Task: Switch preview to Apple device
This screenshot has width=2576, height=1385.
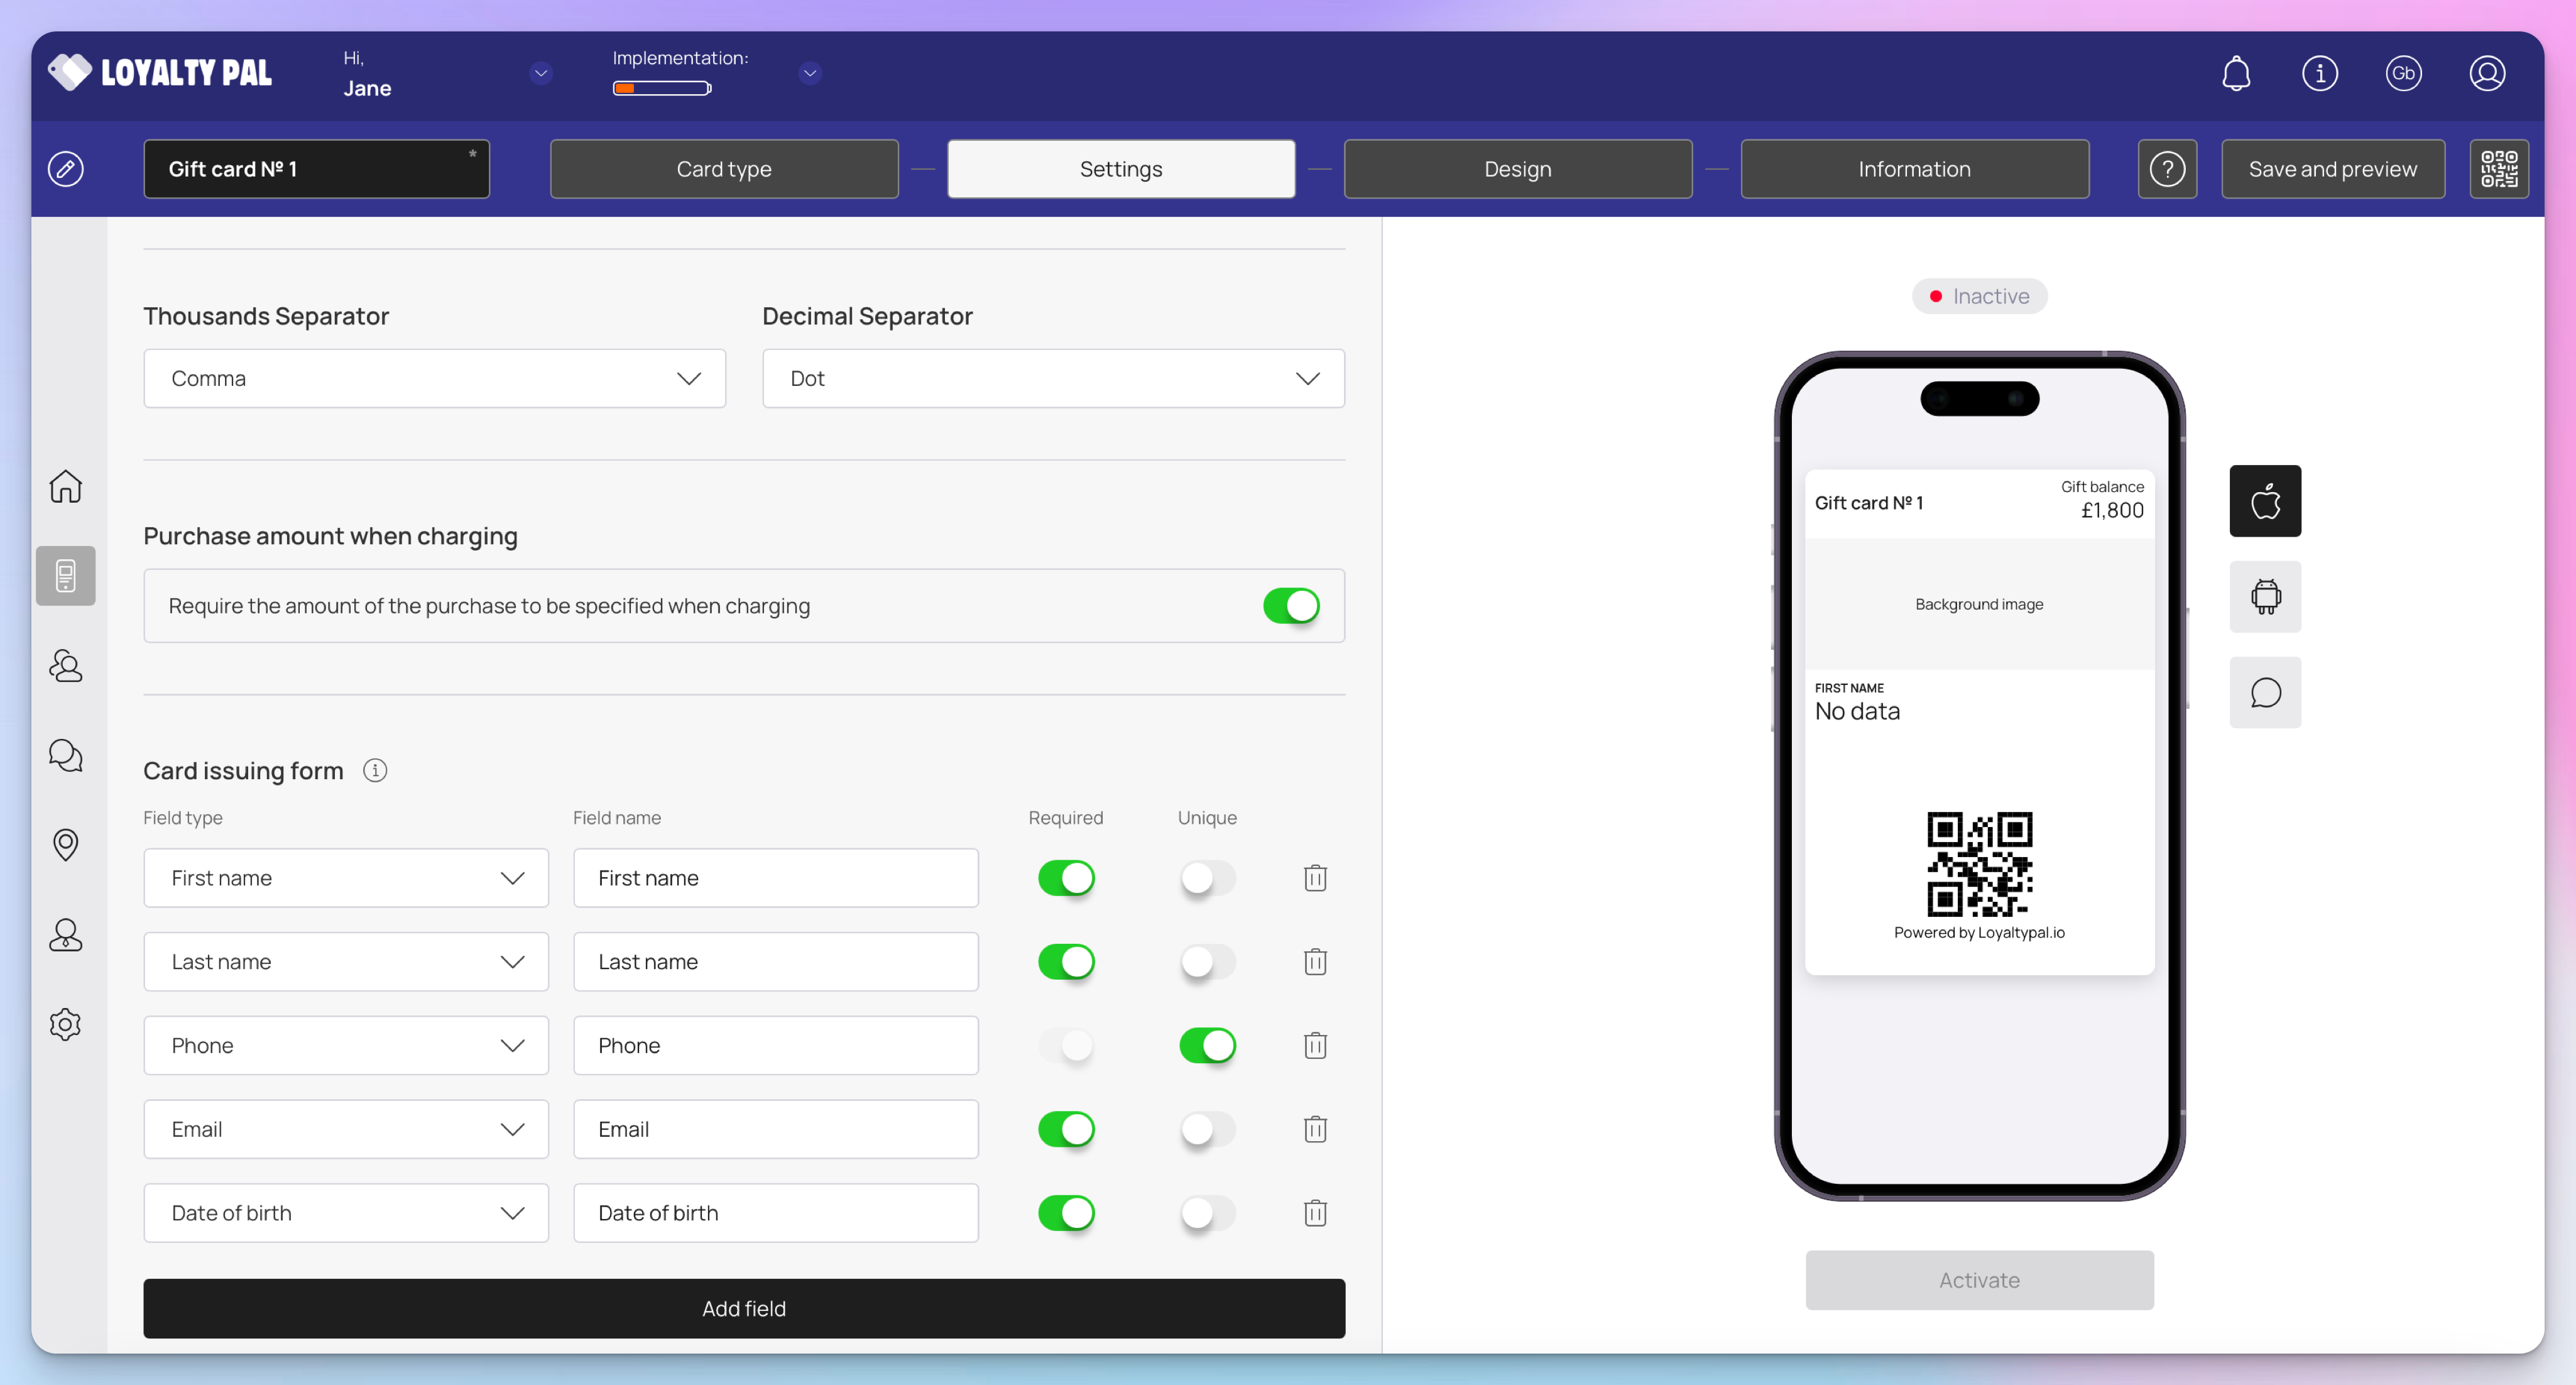Action: pos(2265,501)
